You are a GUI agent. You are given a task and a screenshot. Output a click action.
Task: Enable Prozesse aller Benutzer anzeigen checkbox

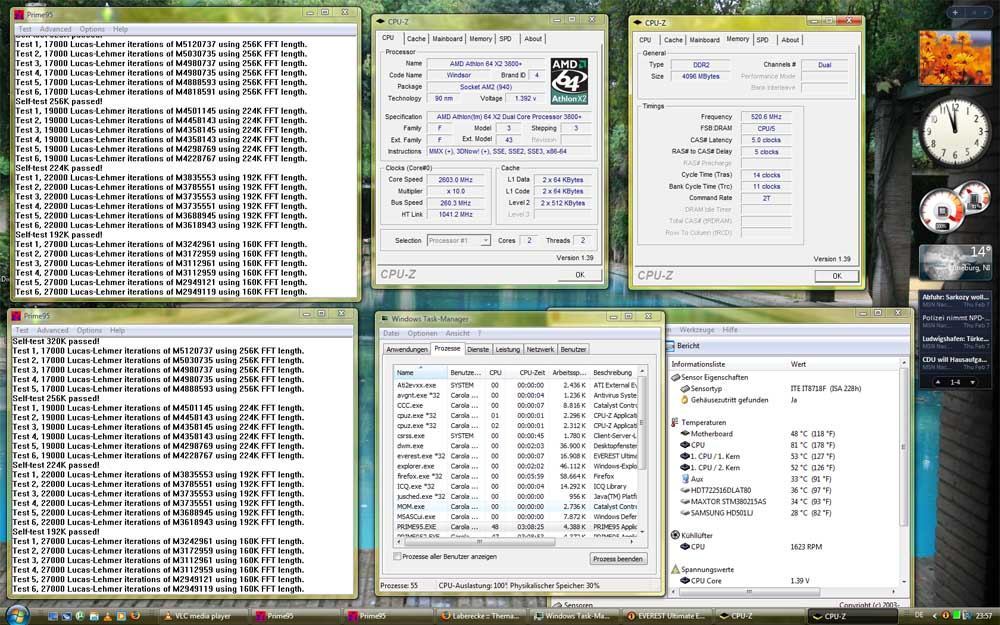tap(397, 556)
